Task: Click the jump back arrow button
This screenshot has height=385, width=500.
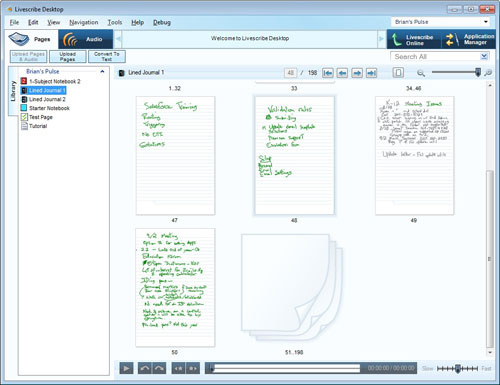Action: pos(145,368)
